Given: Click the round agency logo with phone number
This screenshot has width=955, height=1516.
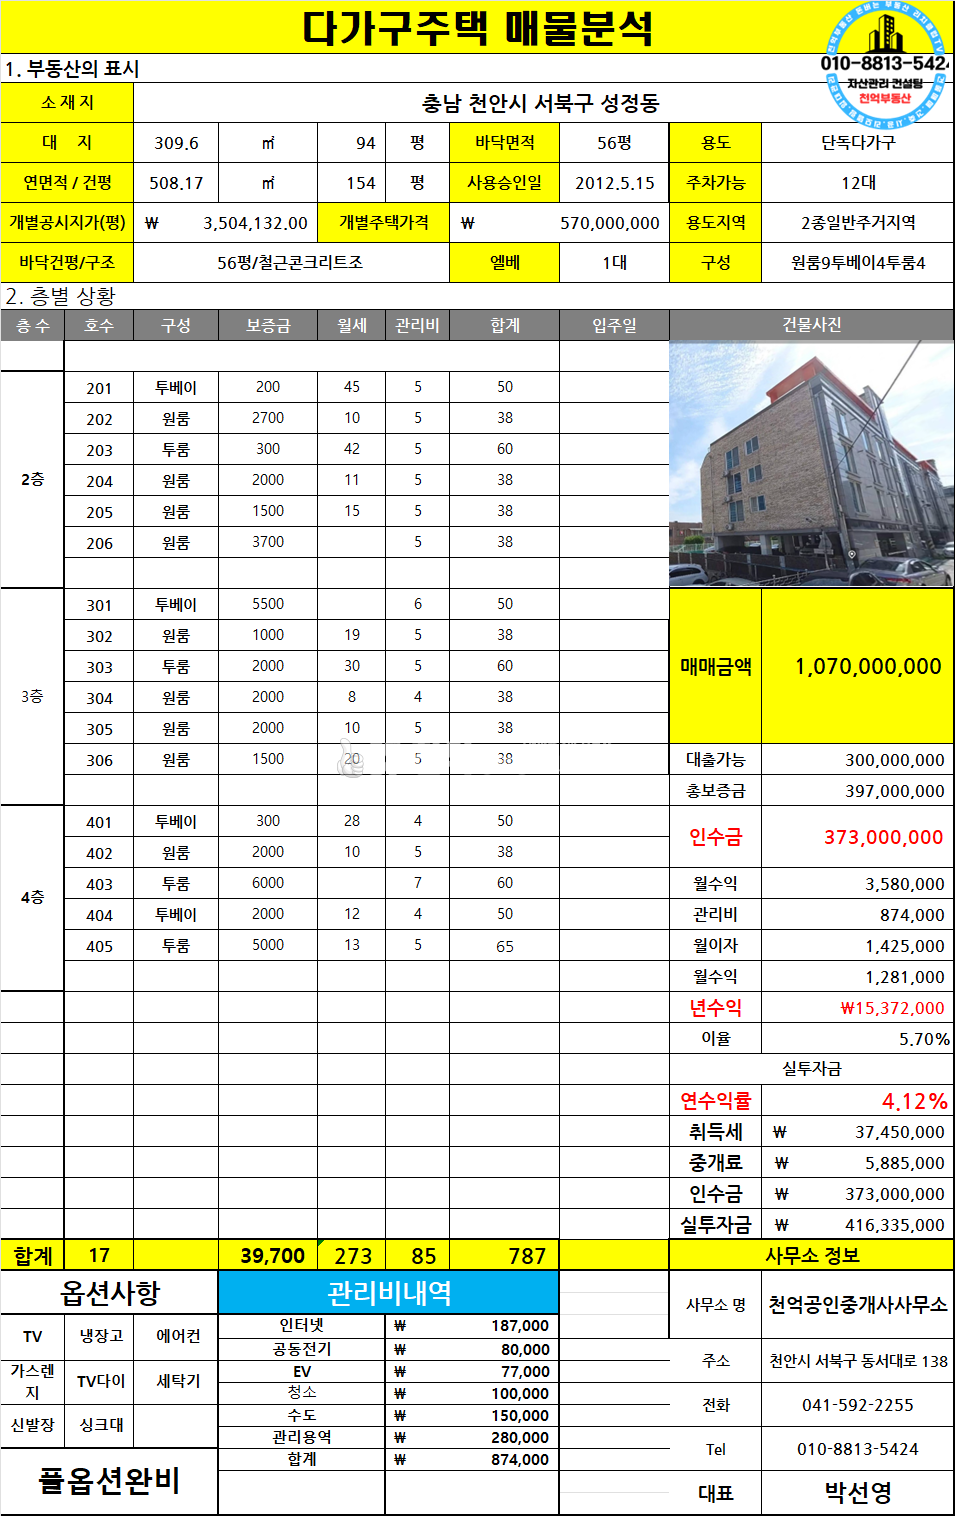Looking at the screenshot, I should (x=886, y=65).
